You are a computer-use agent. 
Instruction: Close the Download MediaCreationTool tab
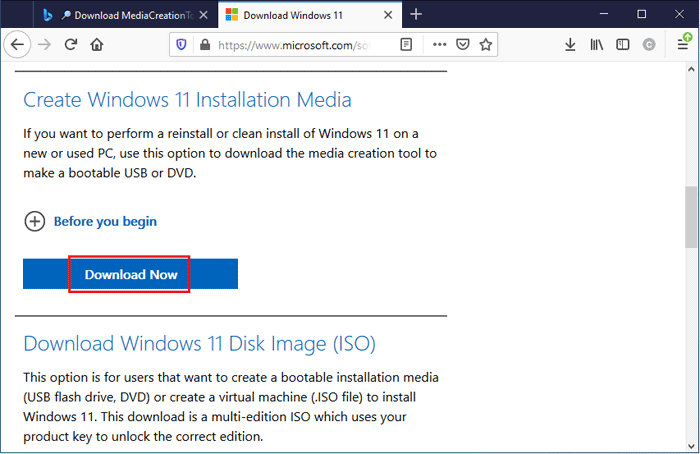click(x=204, y=15)
